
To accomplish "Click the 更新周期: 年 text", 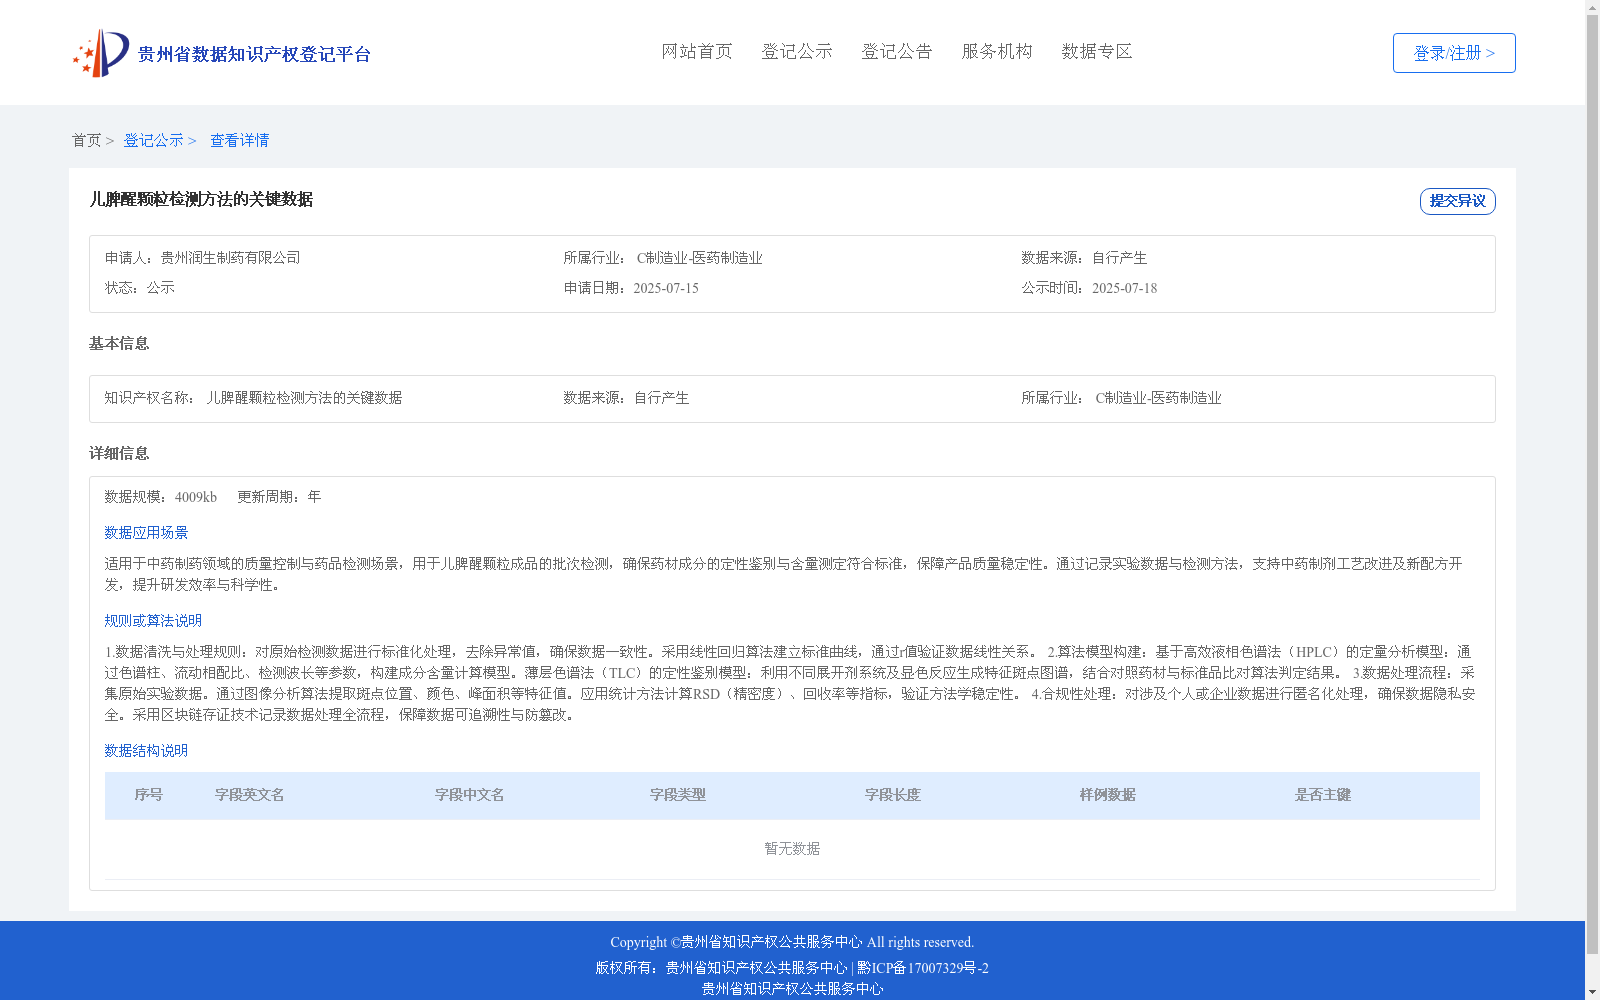I will (x=279, y=497).
